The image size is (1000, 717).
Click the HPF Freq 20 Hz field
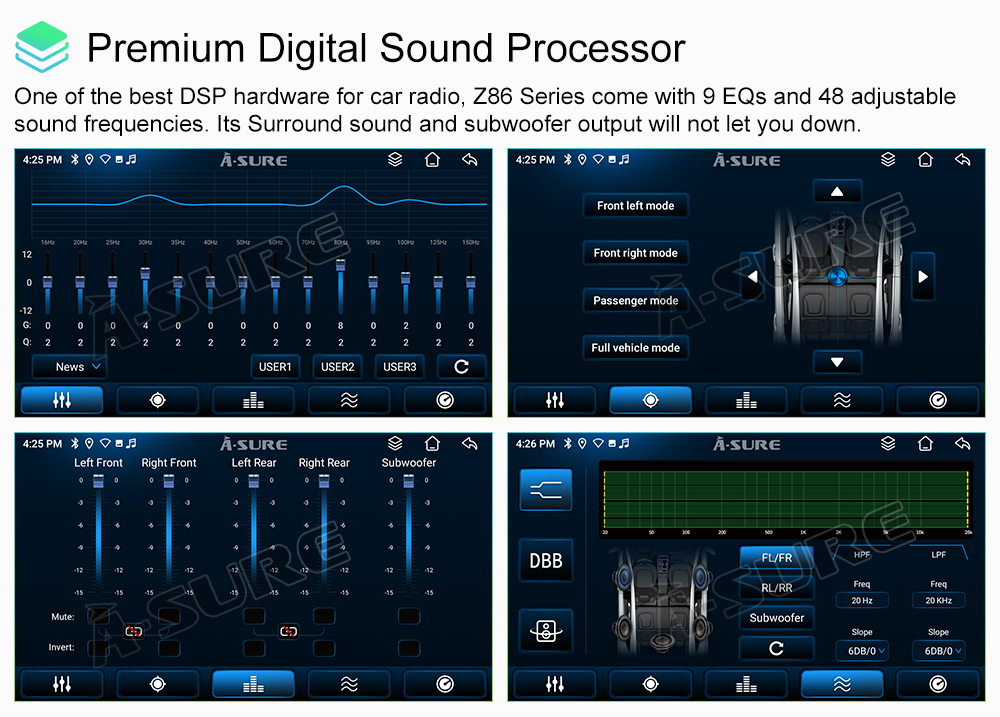[862, 601]
